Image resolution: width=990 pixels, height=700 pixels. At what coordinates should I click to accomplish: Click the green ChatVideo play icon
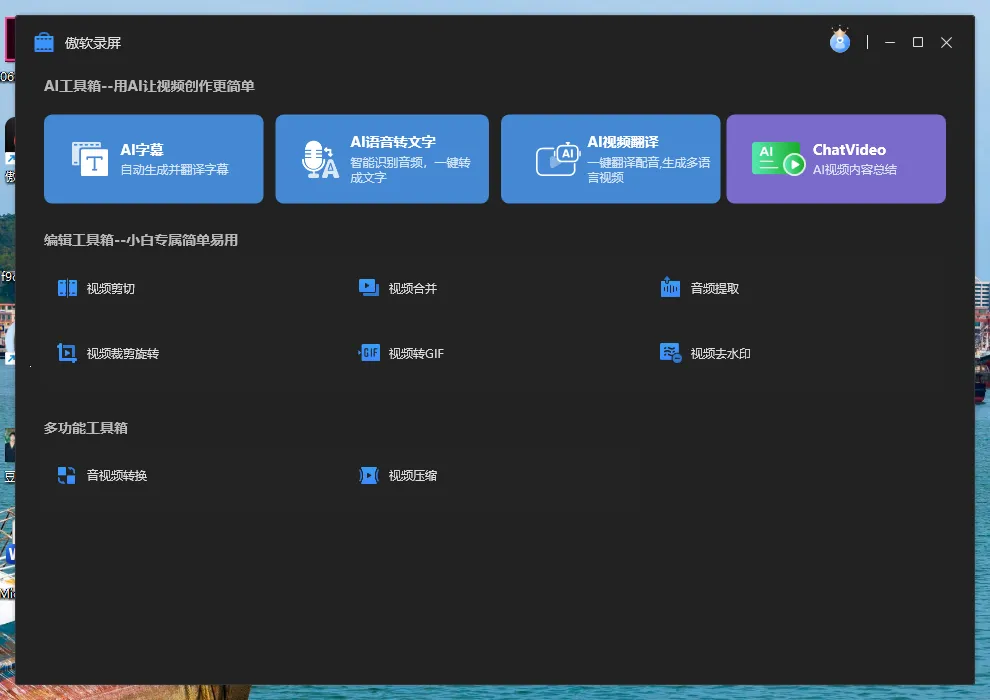(778, 158)
